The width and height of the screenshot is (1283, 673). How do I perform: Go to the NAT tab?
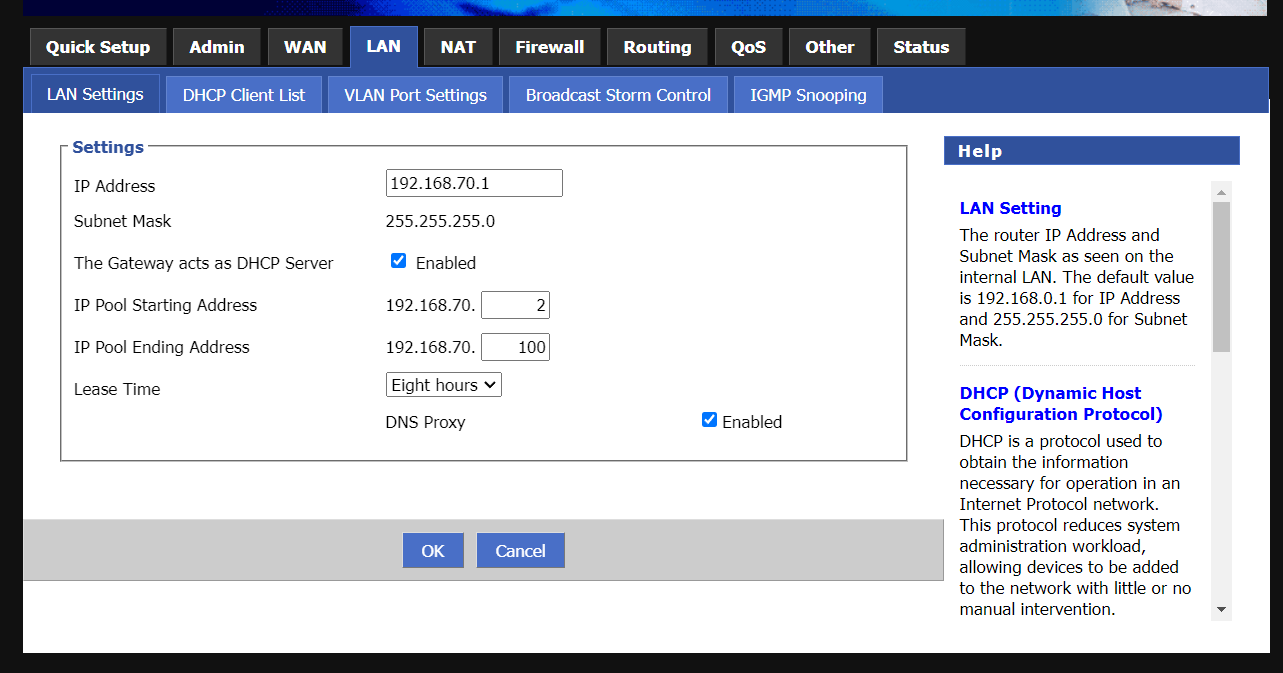click(x=458, y=47)
